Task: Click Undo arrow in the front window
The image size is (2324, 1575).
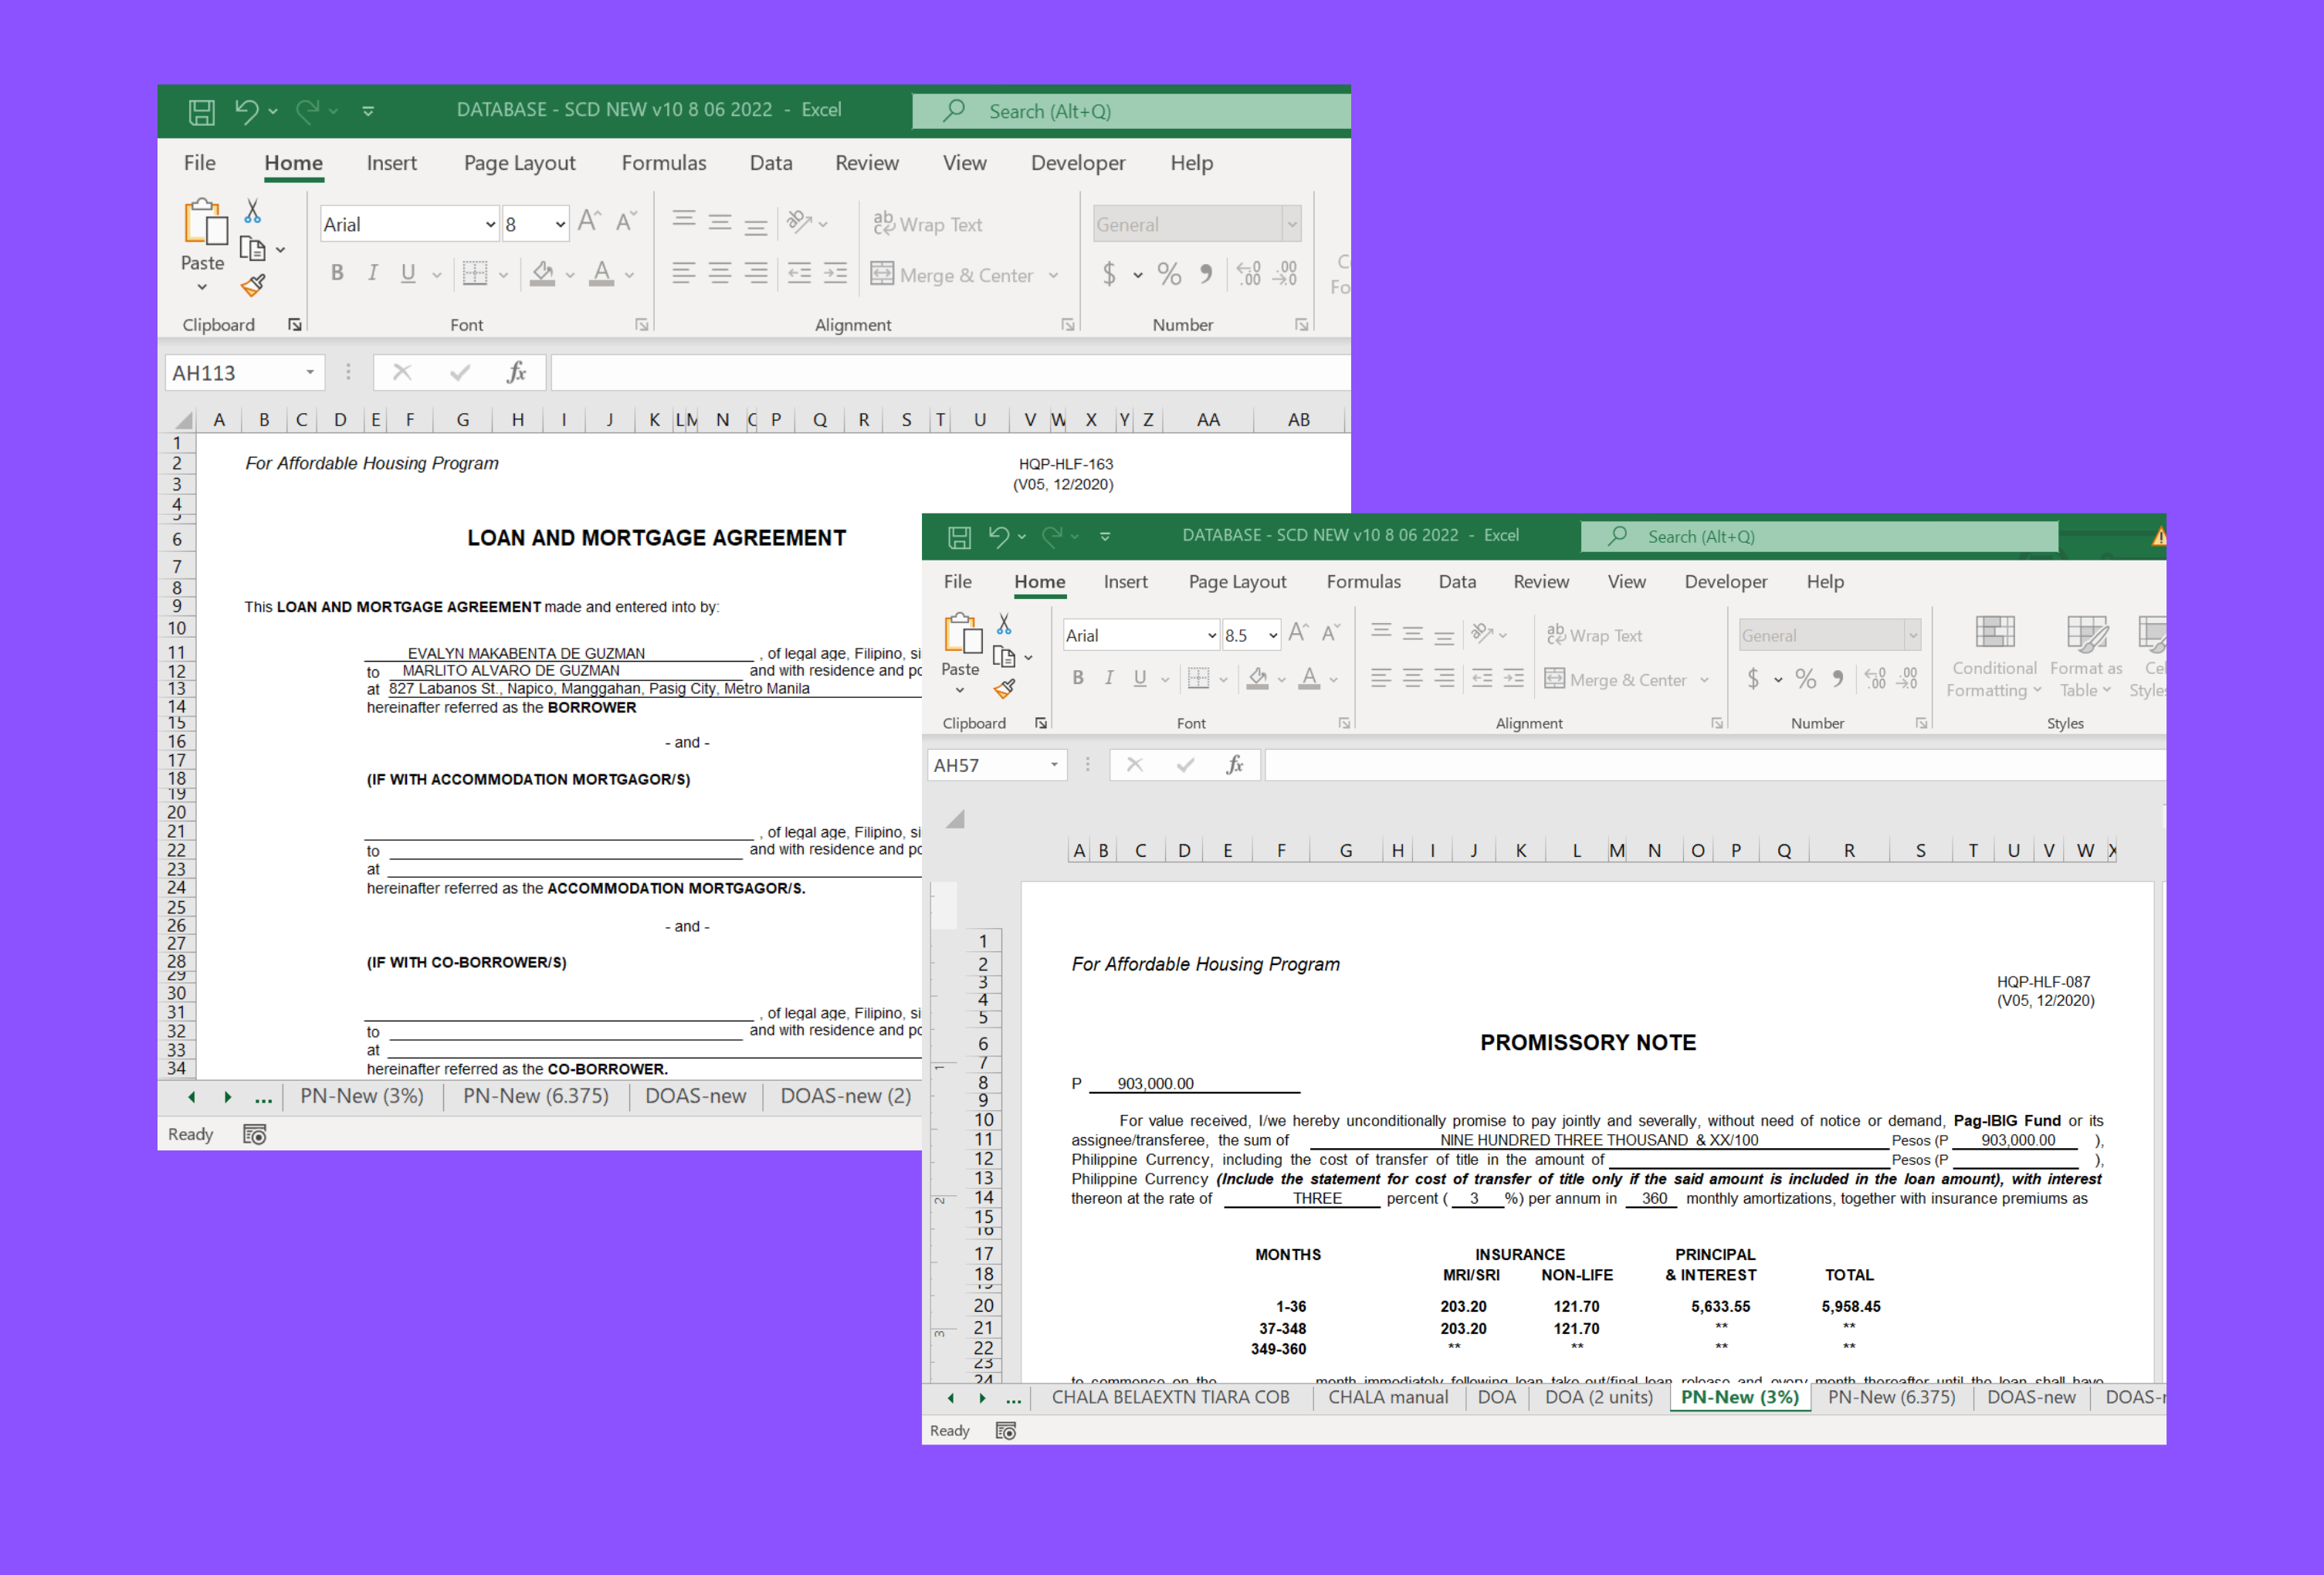Action: coord(998,536)
